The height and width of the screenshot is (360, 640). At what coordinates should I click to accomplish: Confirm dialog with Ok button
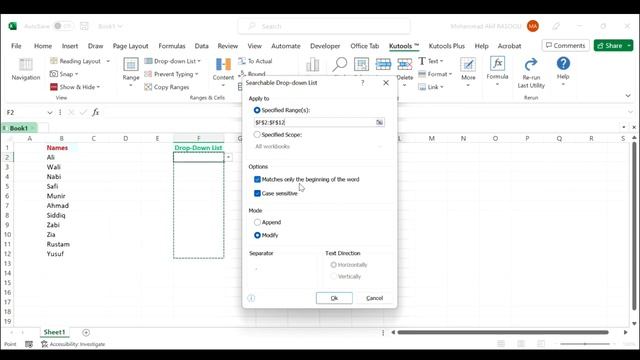(x=334, y=298)
